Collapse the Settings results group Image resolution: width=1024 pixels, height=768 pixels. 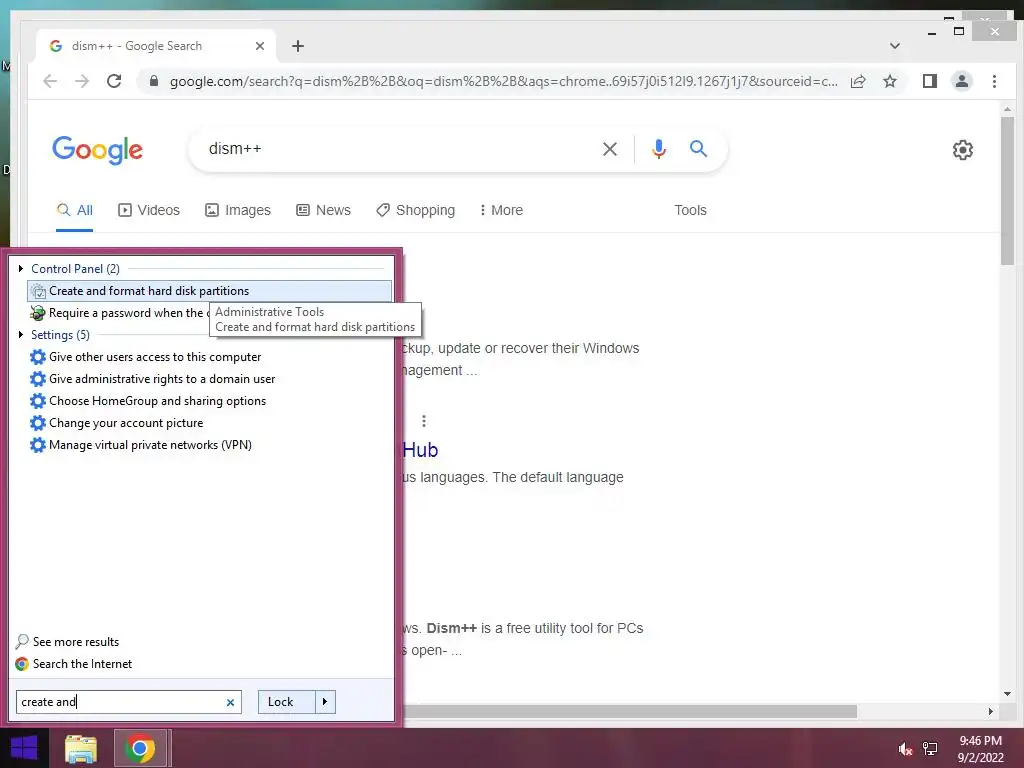21,334
